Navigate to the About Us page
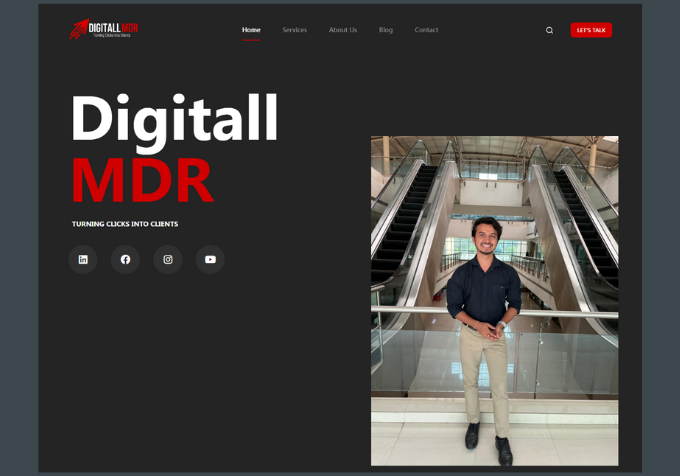The width and height of the screenshot is (680, 476). click(x=343, y=30)
